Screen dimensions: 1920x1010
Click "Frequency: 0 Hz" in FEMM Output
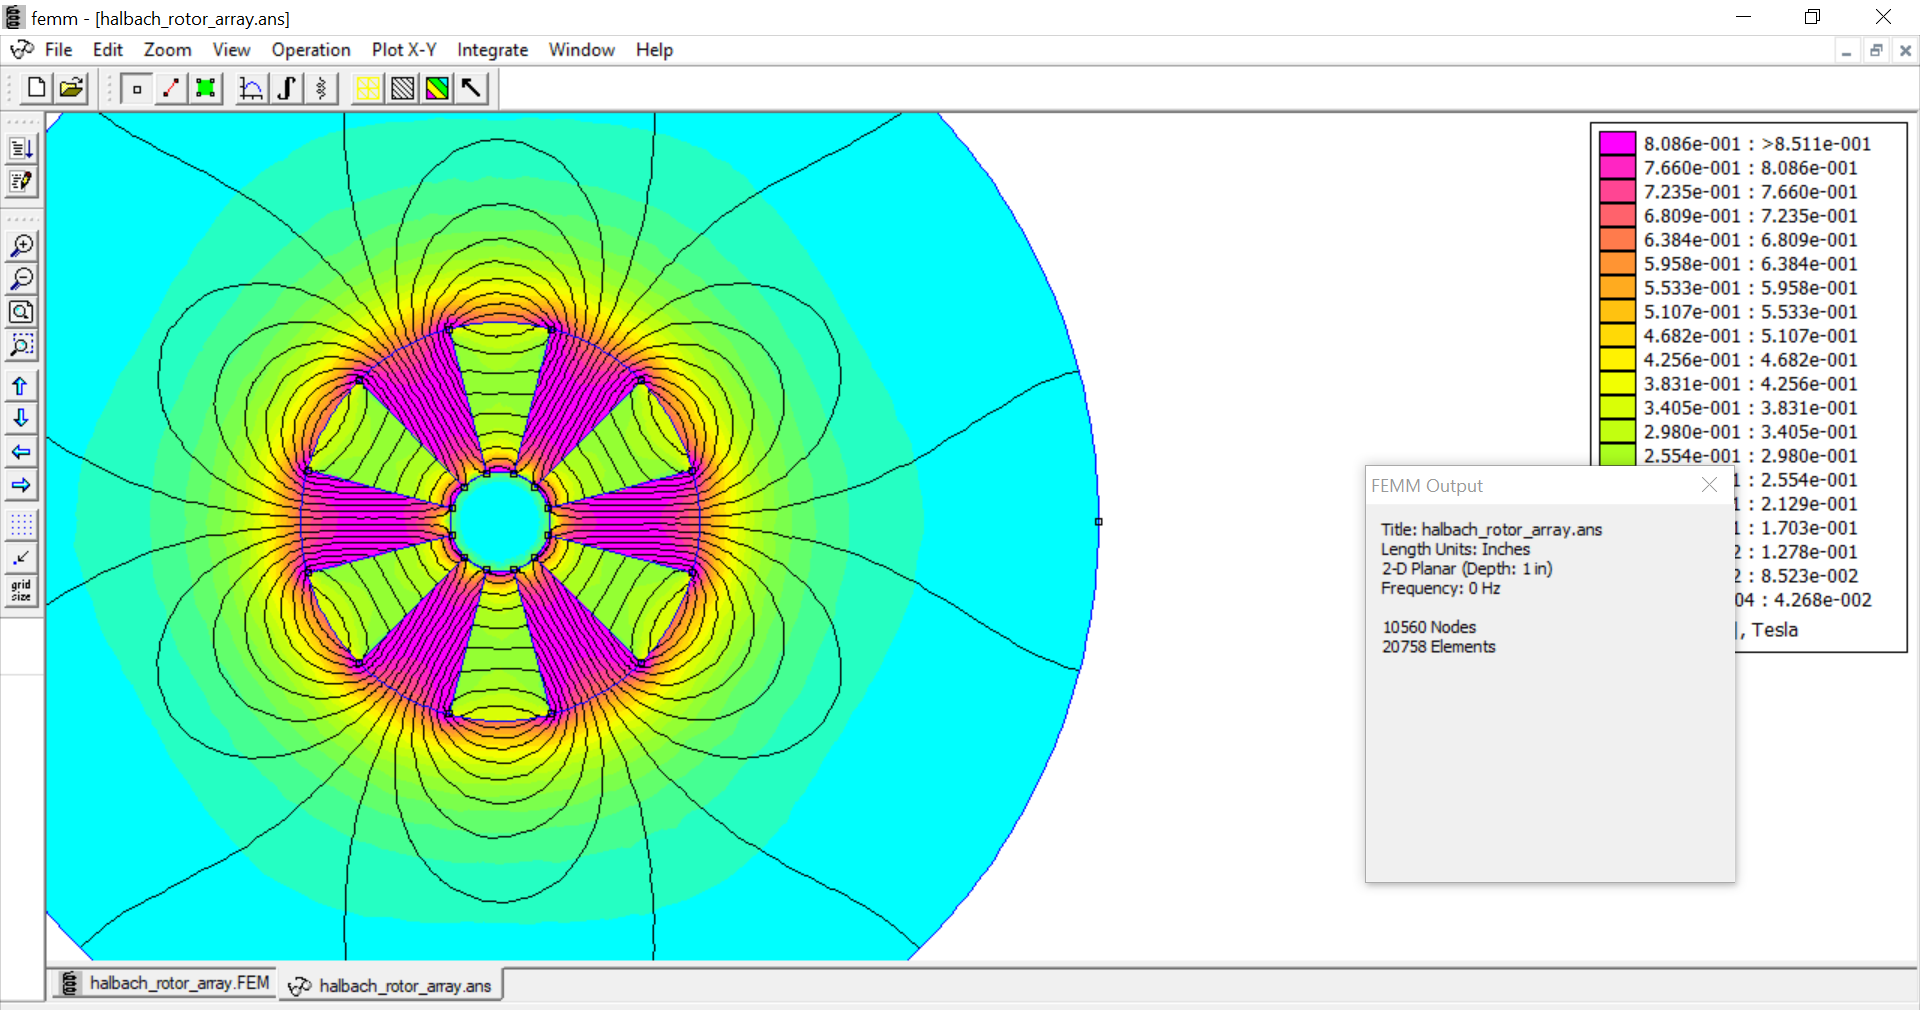pyautogui.click(x=1440, y=588)
